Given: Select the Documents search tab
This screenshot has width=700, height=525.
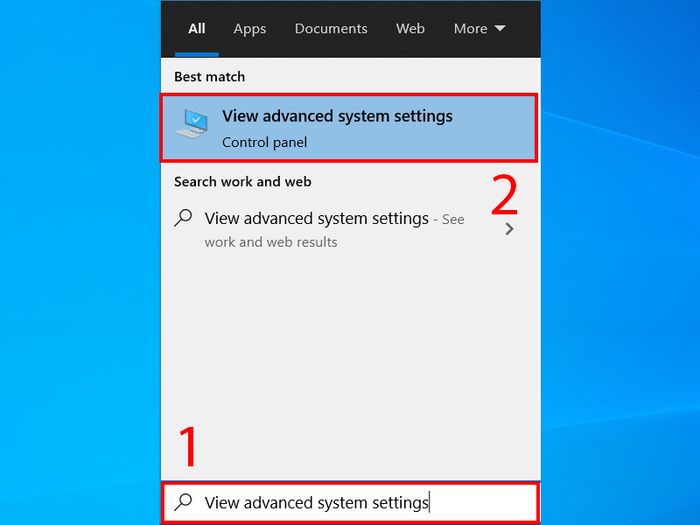Looking at the screenshot, I should tap(331, 29).
